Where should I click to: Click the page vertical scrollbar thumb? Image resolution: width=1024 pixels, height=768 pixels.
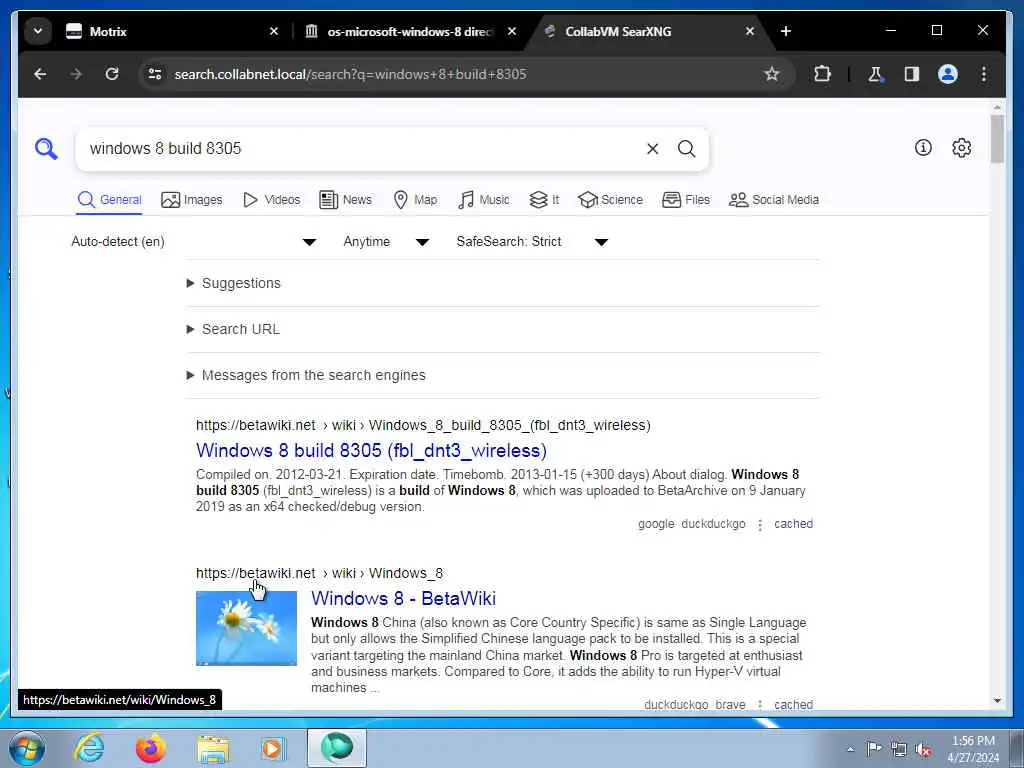click(x=997, y=138)
